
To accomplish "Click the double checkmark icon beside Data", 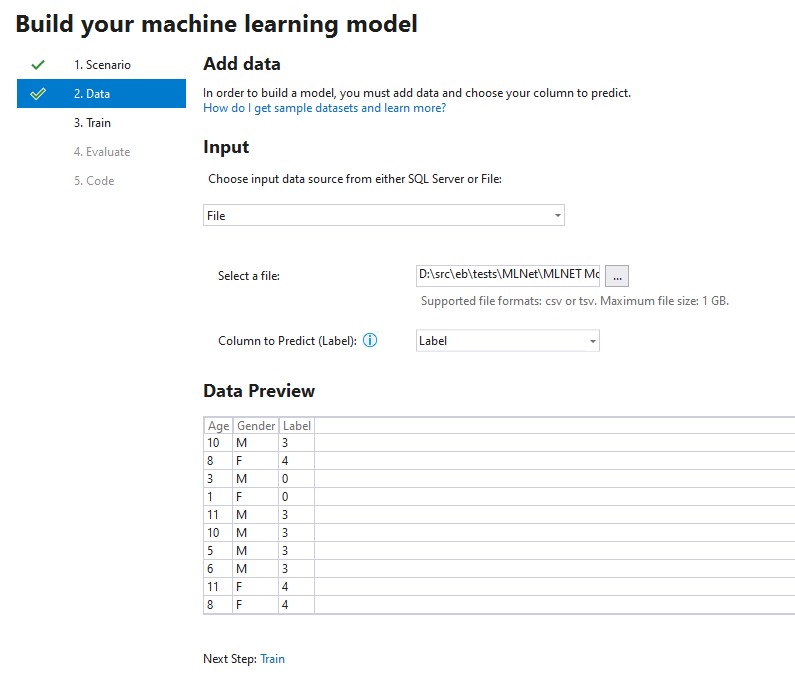I will click(38, 94).
